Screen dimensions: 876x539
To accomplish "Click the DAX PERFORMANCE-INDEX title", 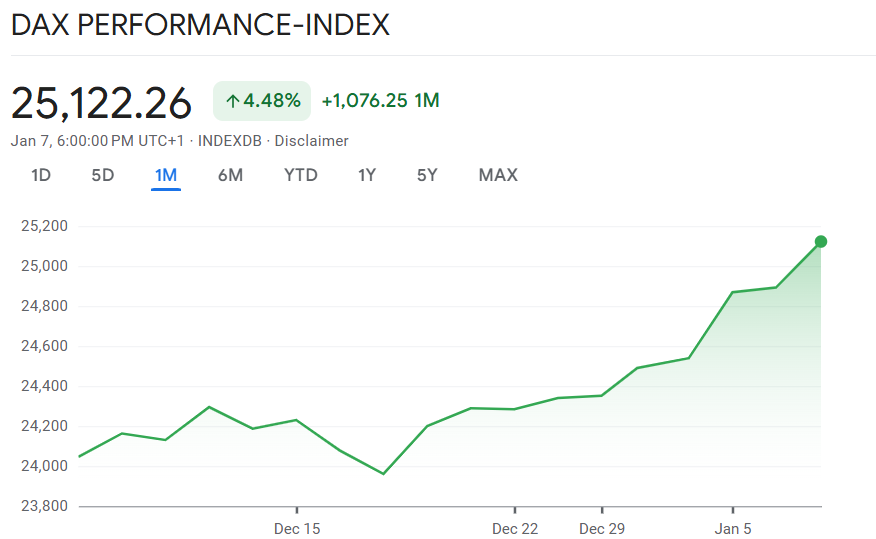I will (200, 25).
